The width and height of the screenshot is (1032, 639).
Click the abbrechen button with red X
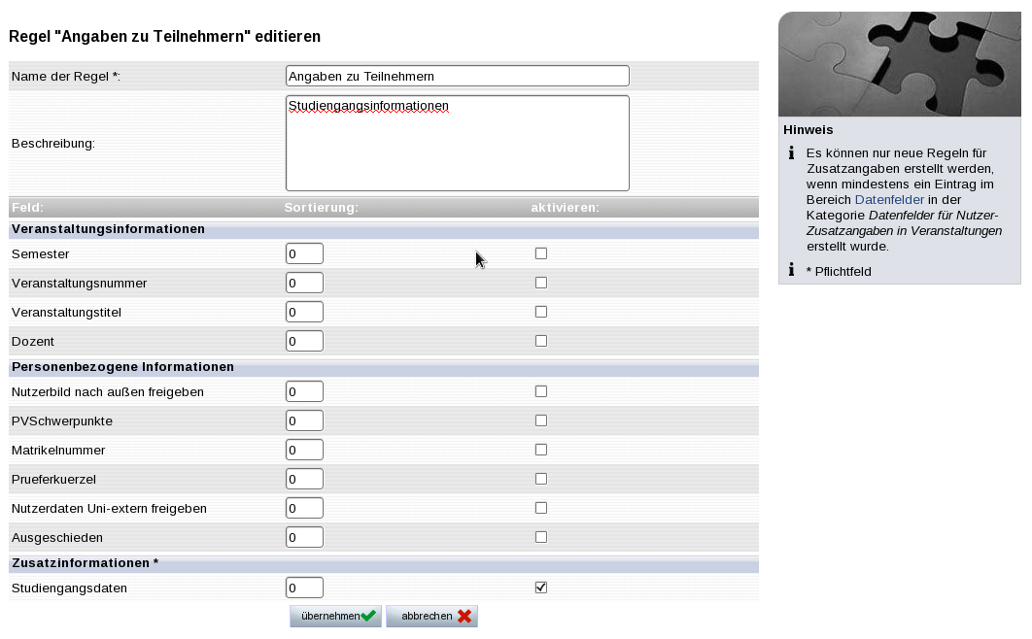432,616
